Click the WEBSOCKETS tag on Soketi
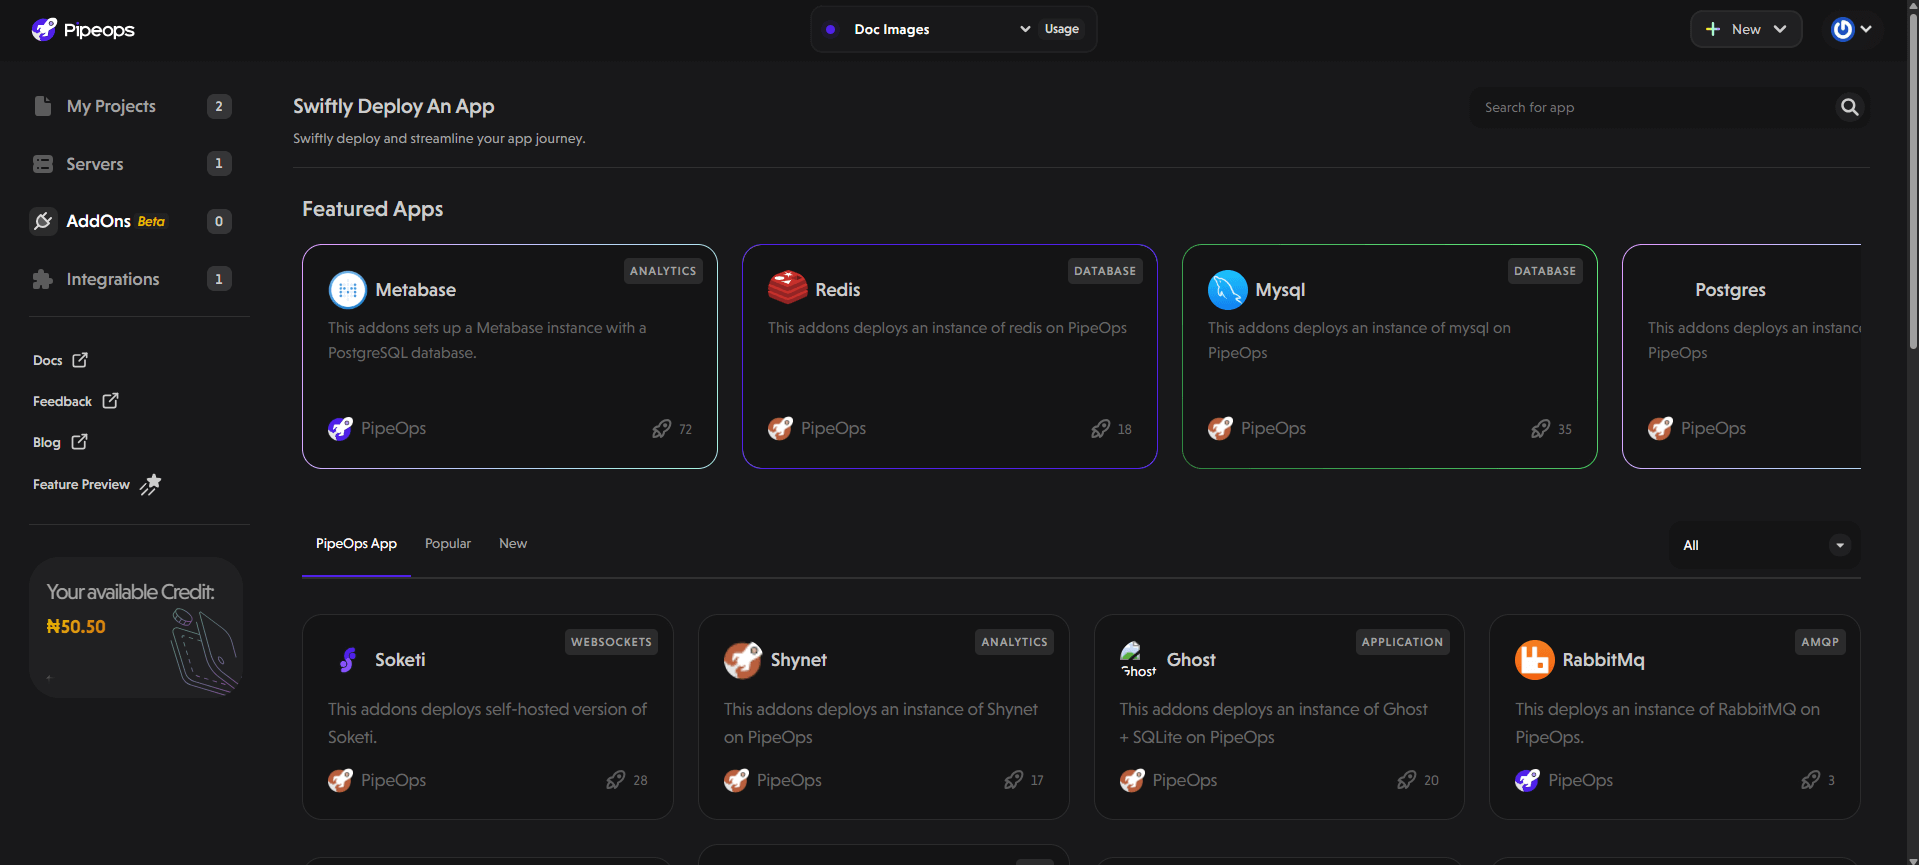The height and width of the screenshot is (865, 1919). click(x=611, y=642)
